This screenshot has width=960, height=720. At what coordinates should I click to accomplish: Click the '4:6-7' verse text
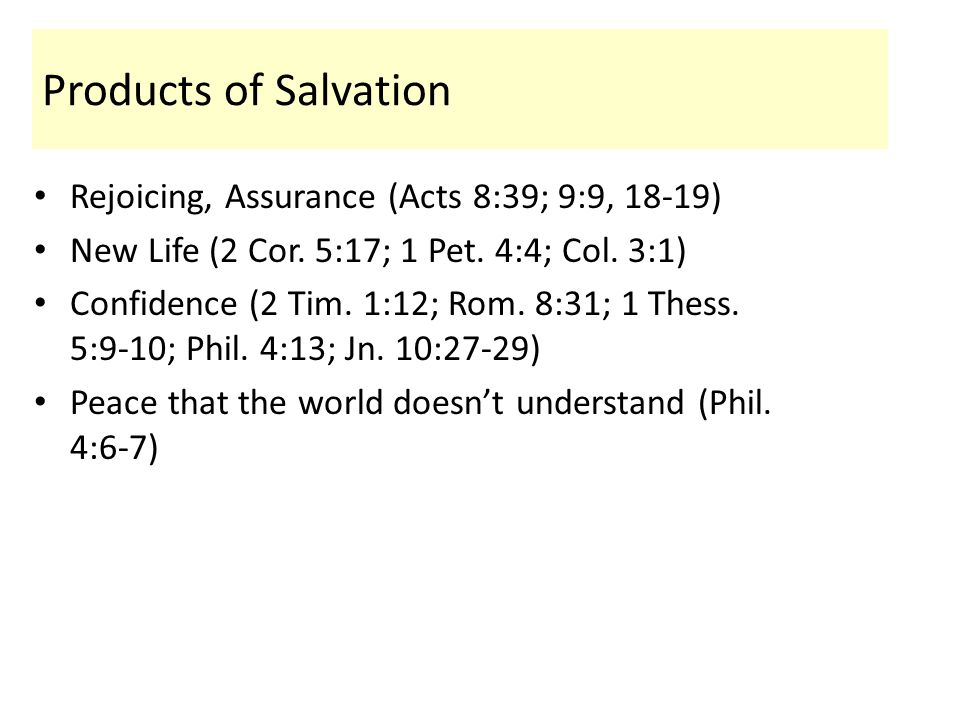(x=108, y=448)
